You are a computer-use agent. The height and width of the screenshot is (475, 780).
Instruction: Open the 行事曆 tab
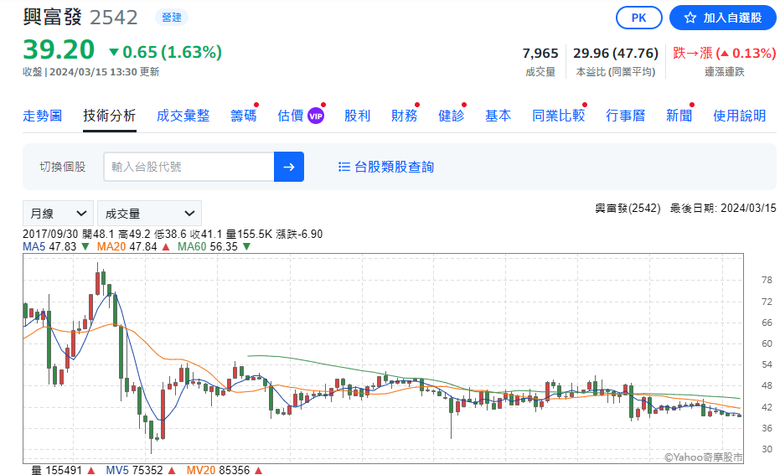[625, 116]
